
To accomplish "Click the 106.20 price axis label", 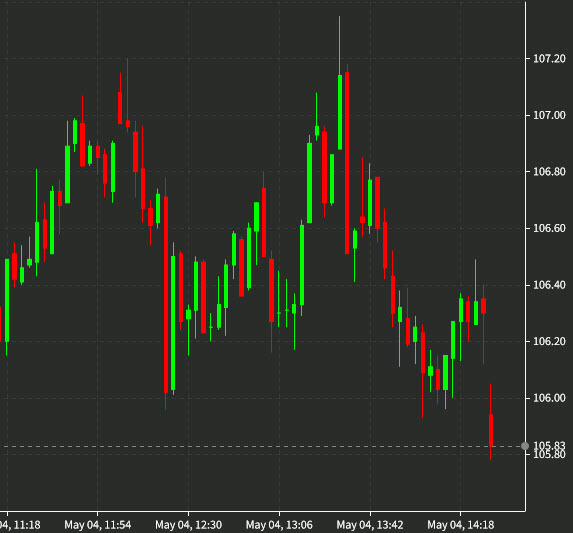I will [549, 341].
